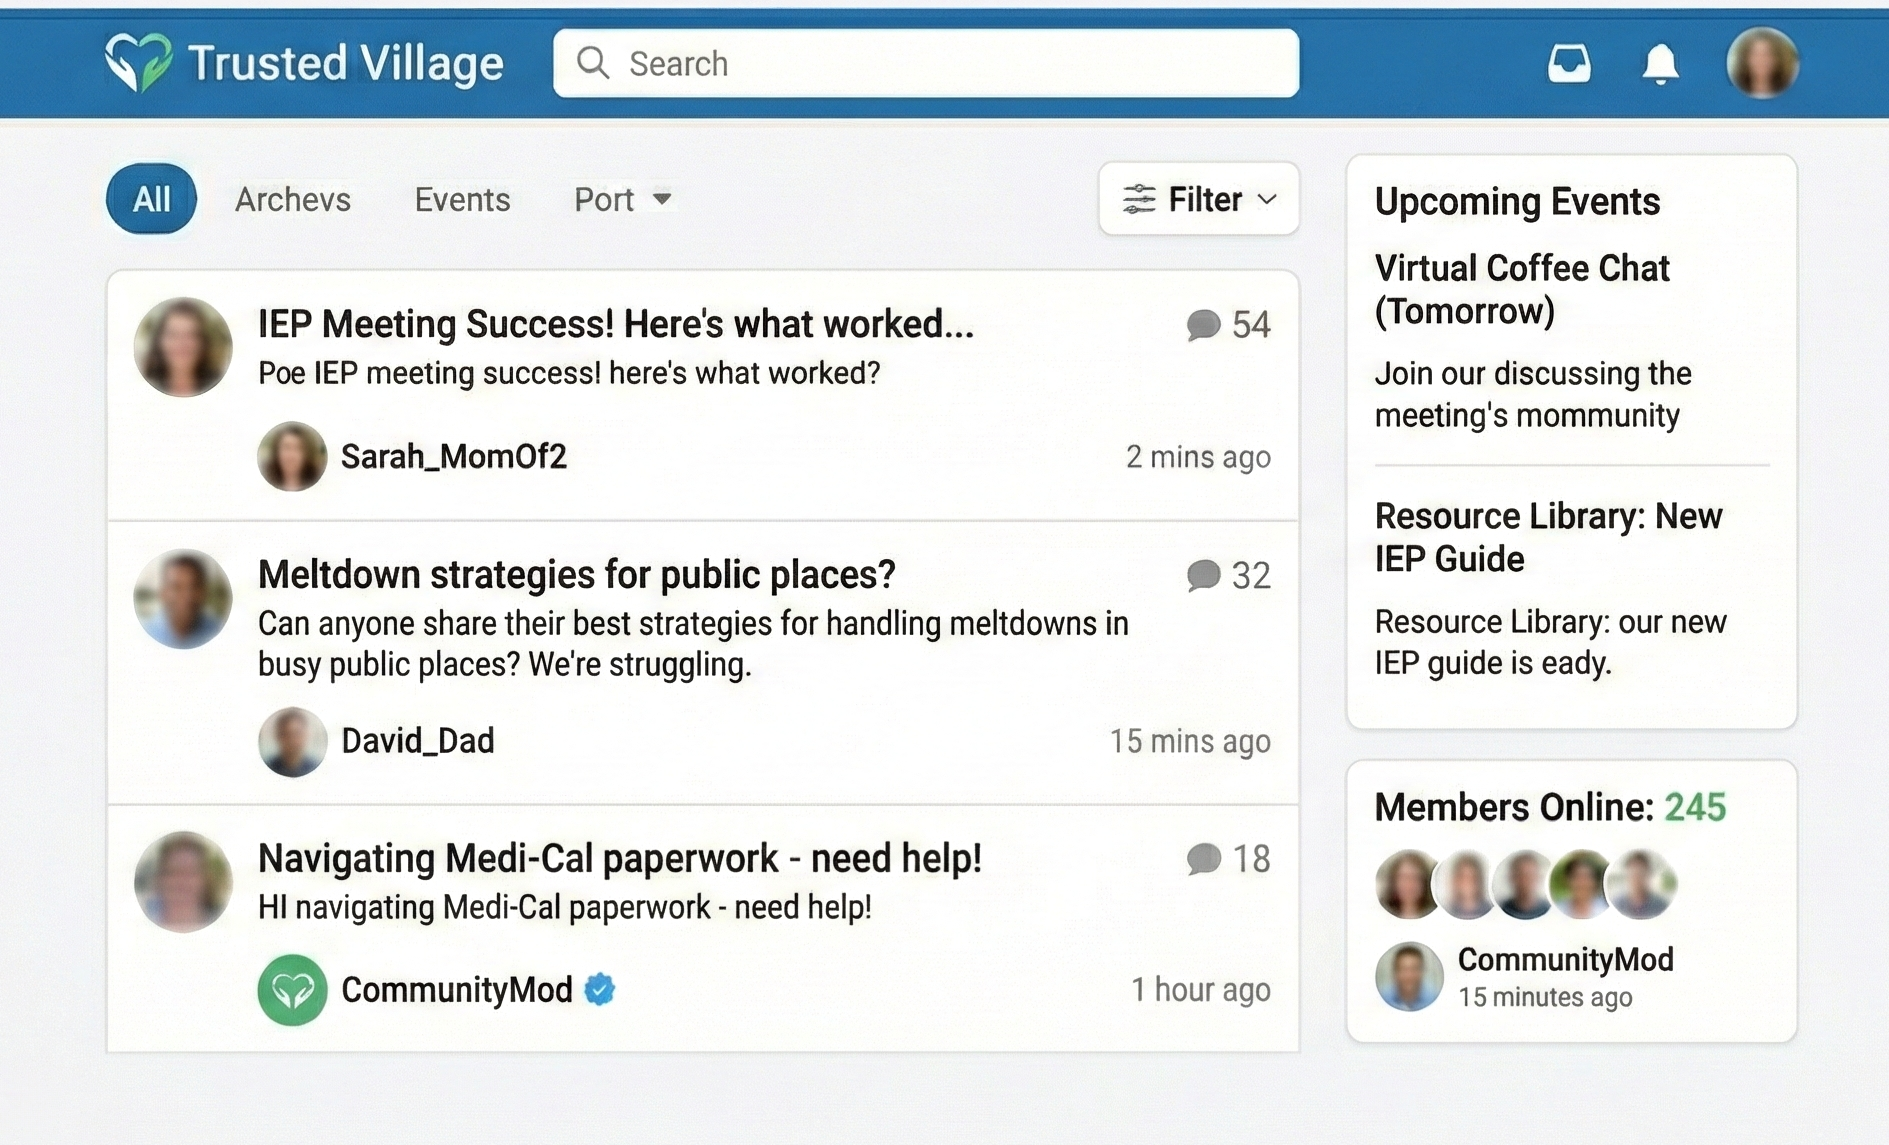The width and height of the screenshot is (1889, 1145).
Task: Click the comment icon on the meltdown strategies post
Action: point(1203,575)
